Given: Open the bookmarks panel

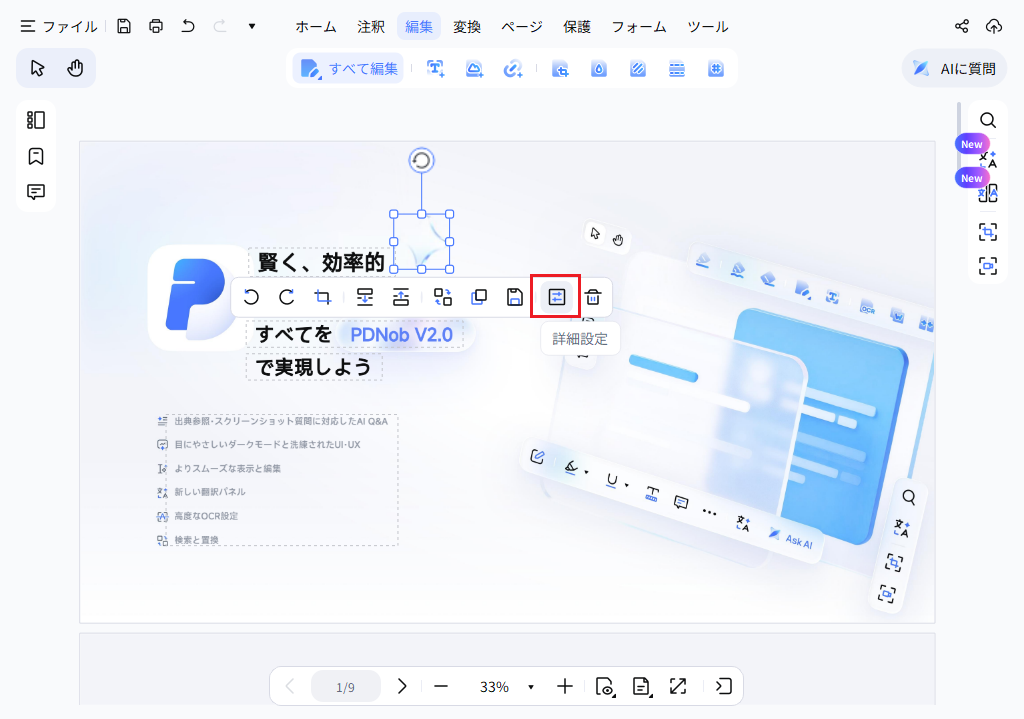Looking at the screenshot, I should pyautogui.click(x=36, y=156).
